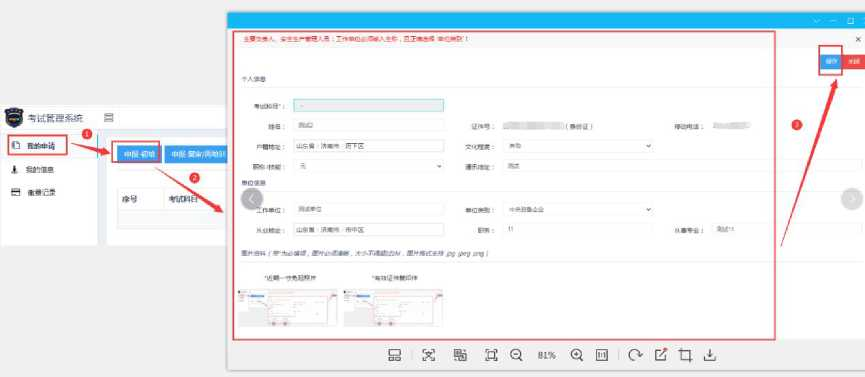This screenshot has width=865, height=377.
Task: Go to the previous image with left arrow
Action: (x=252, y=199)
